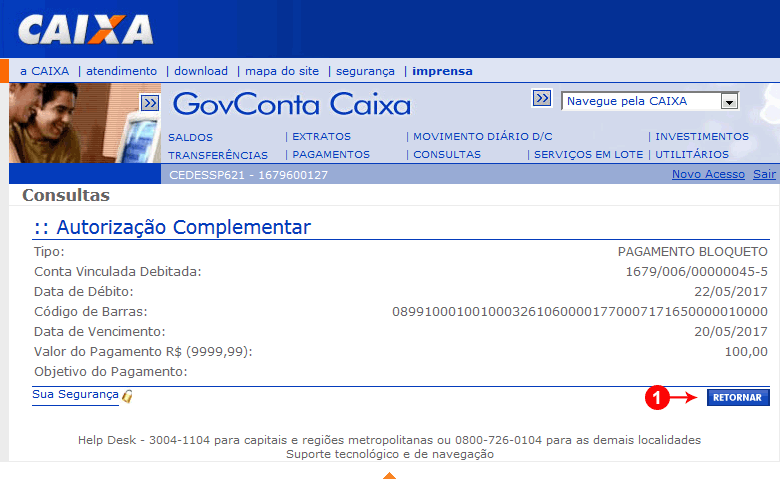Click the Novo Acesso link

pos(708,174)
